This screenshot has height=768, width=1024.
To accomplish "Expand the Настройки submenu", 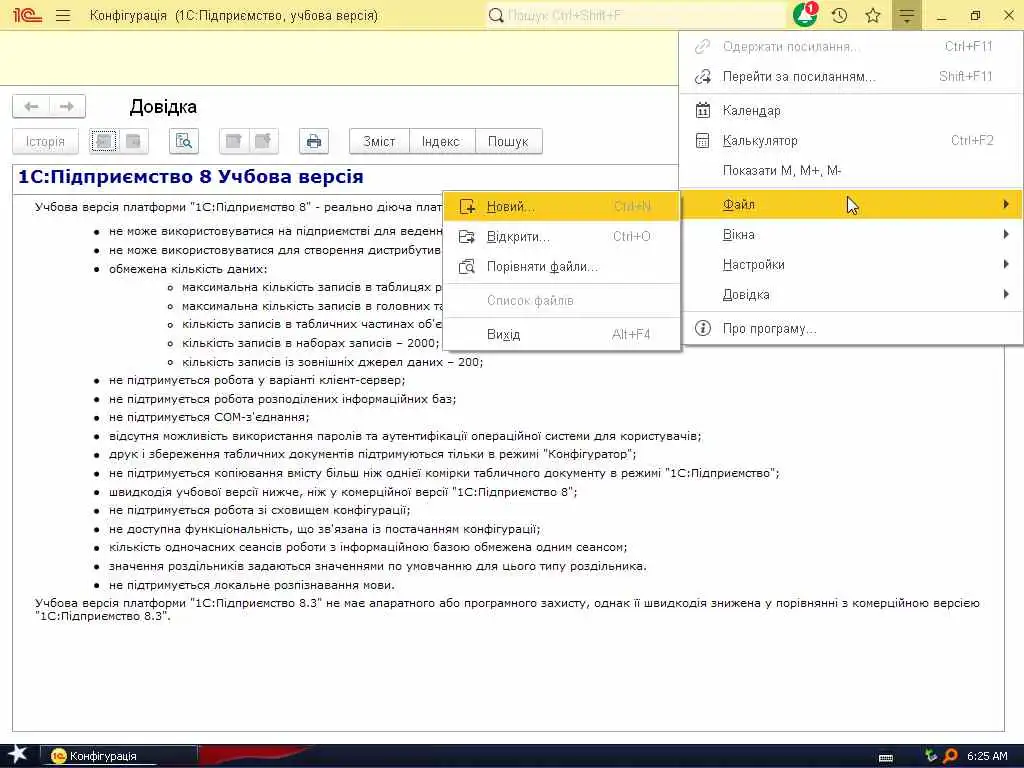I will click(851, 264).
